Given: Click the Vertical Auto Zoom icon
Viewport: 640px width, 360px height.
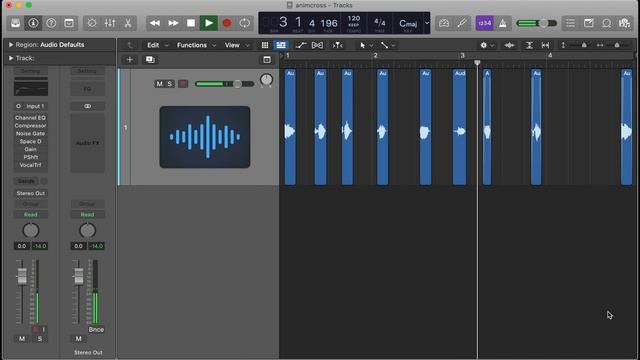Looking at the screenshot, I should click(x=529, y=45).
